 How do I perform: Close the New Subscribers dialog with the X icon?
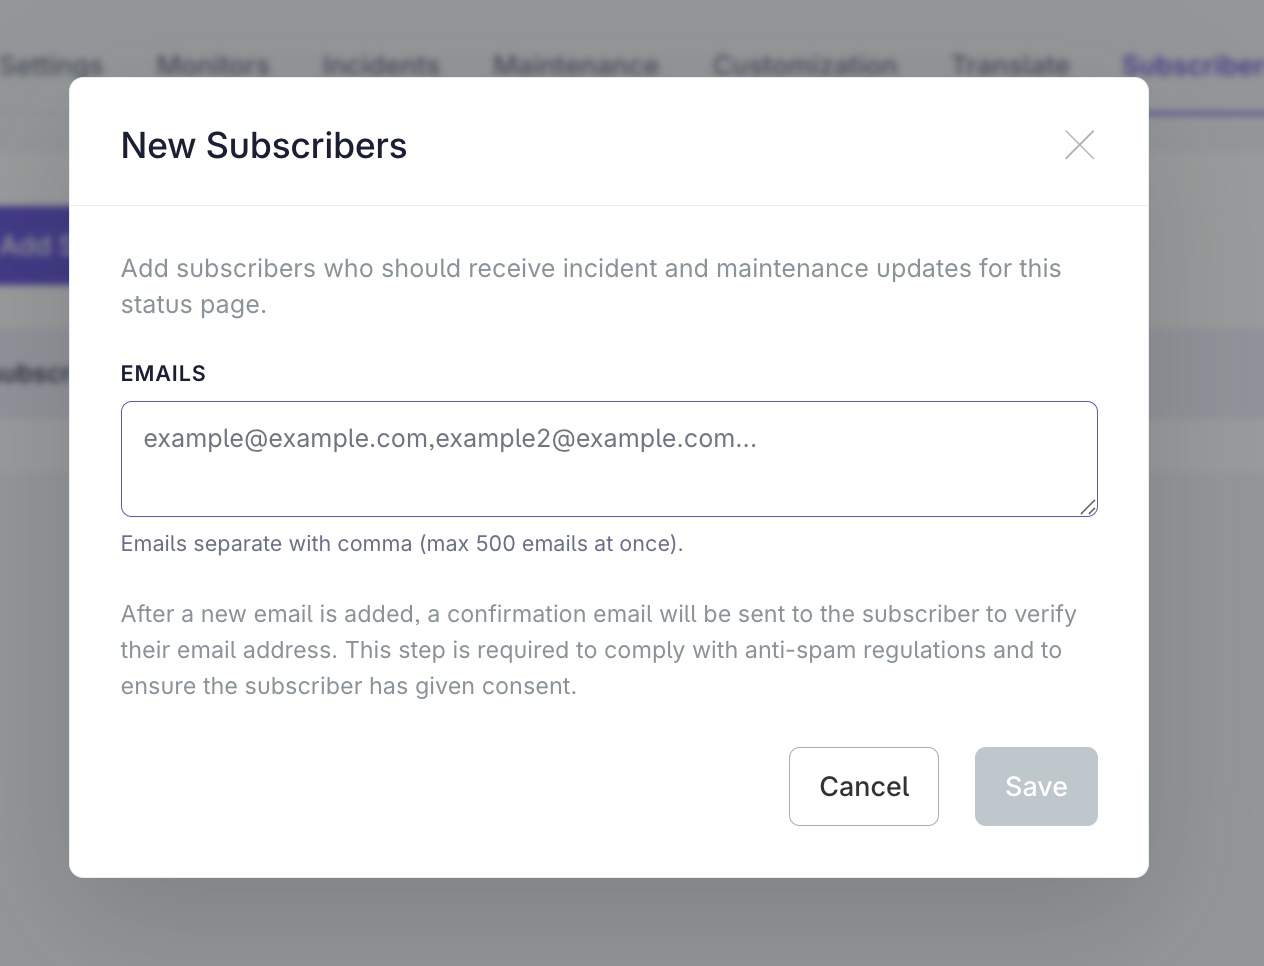[x=1079, y=145]
